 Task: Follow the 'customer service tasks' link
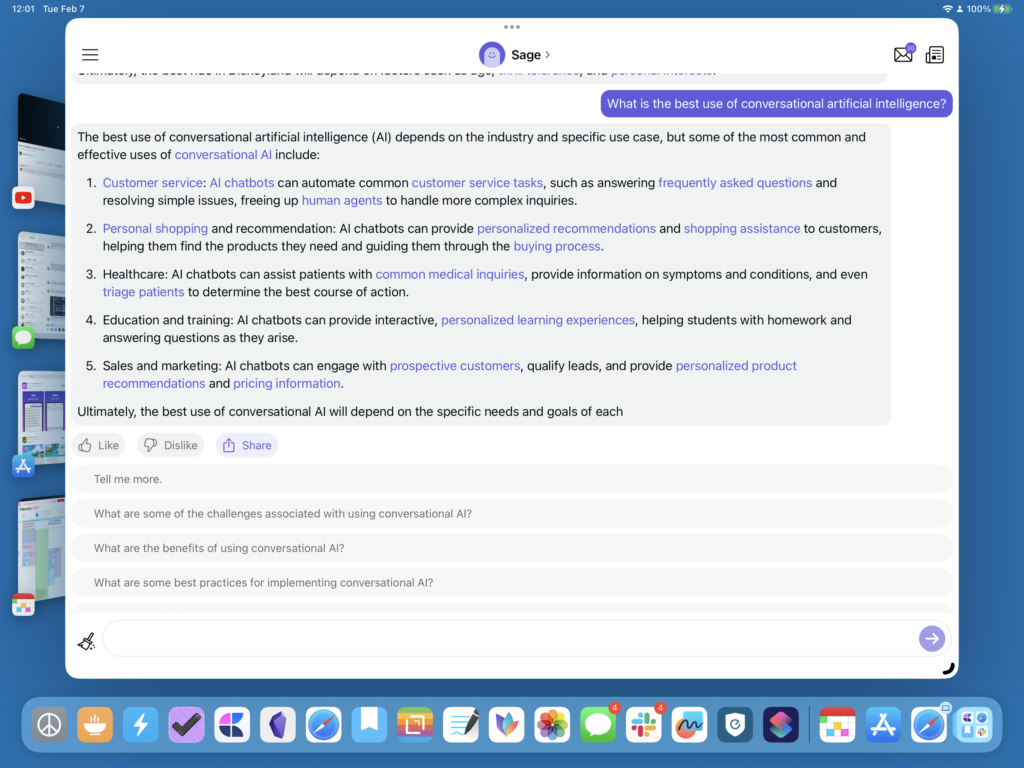[x=477, y=183]
